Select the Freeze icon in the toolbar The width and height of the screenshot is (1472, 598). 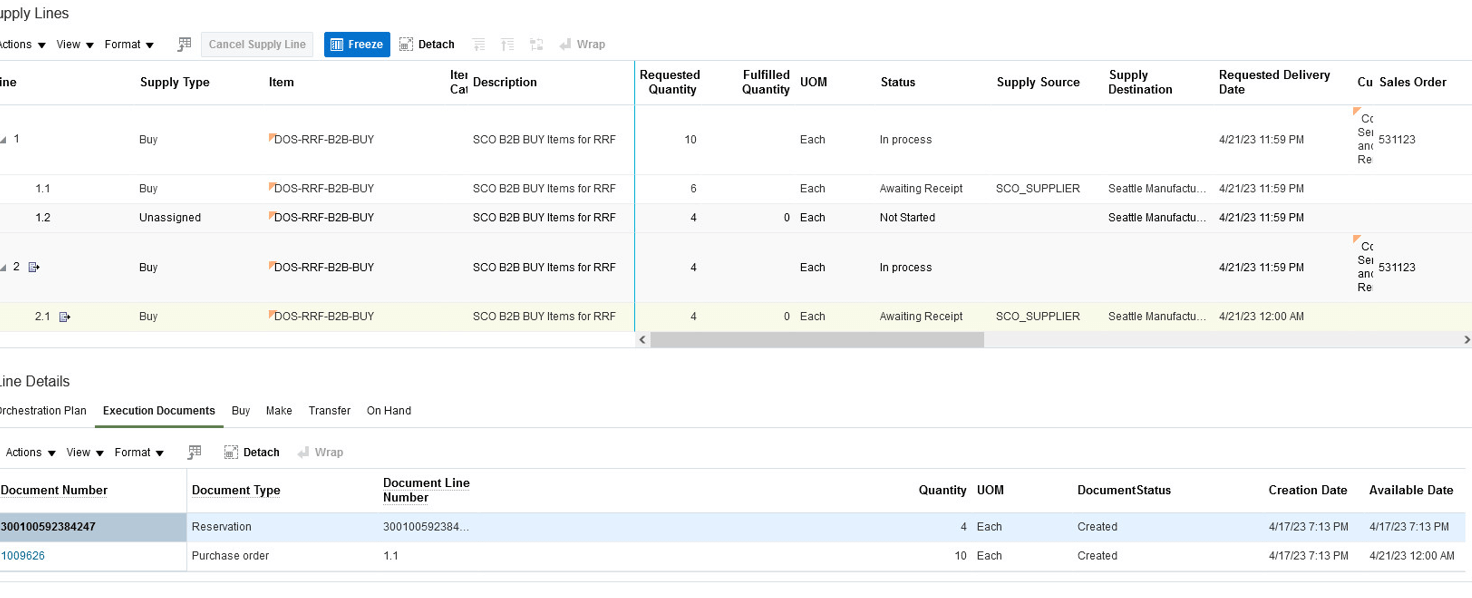tap(357, 44)
